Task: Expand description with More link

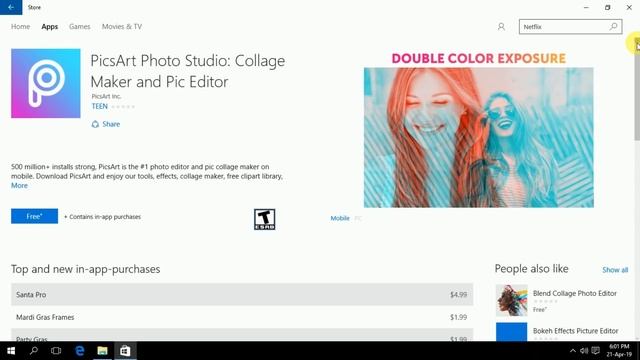Action: point(19,185)
